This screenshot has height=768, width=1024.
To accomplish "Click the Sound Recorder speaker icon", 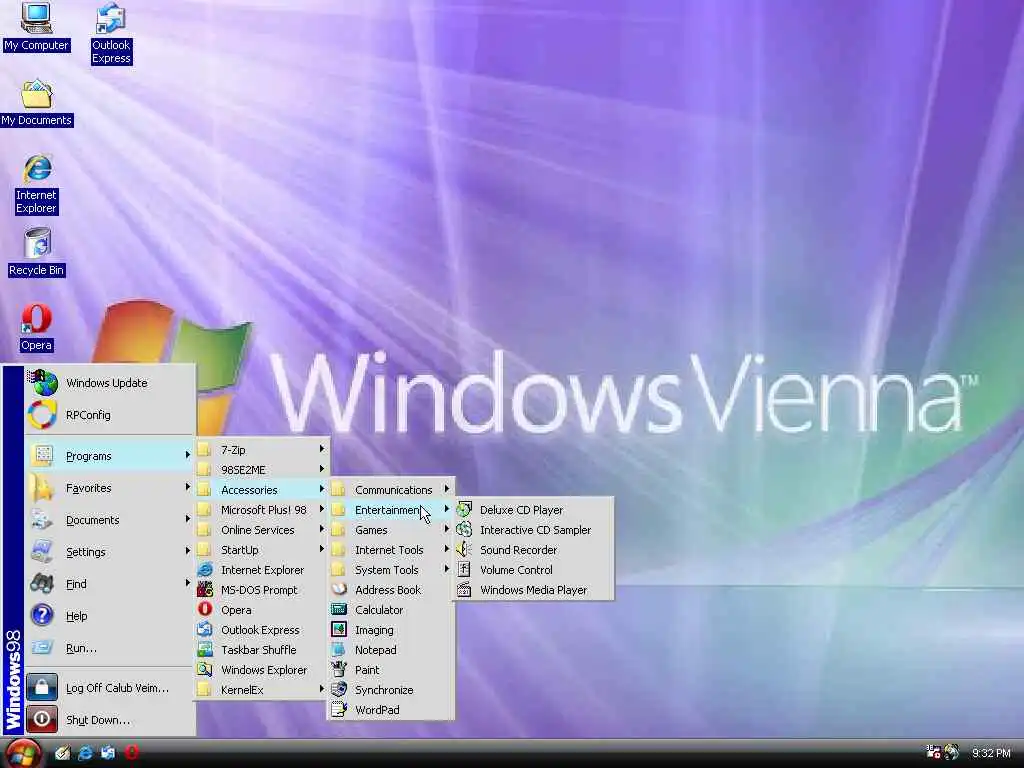I will coord(464,549).
